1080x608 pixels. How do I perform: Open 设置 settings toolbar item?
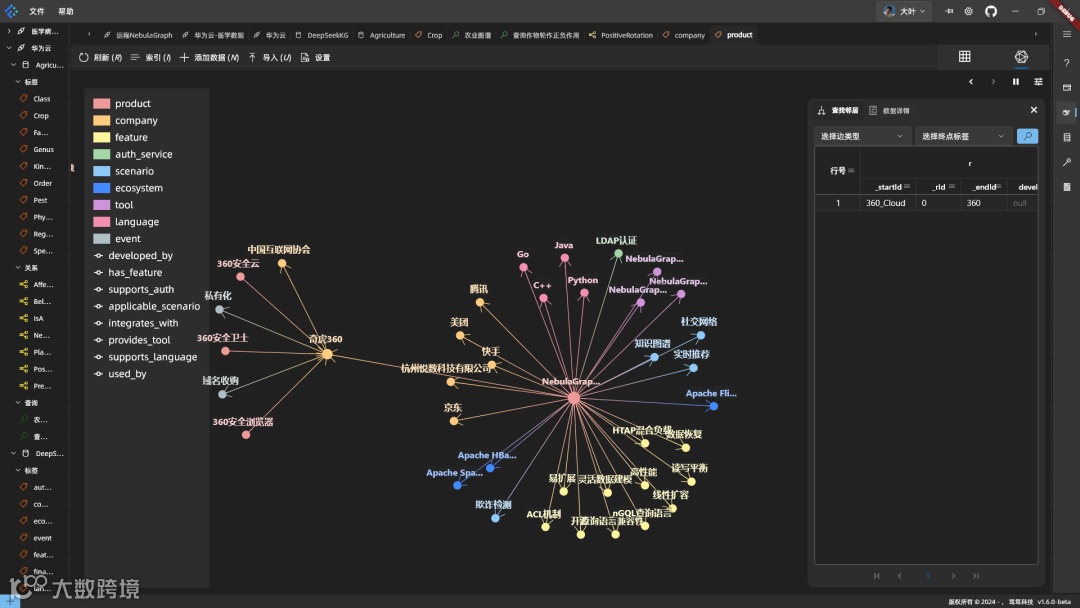tap(315, 58)
